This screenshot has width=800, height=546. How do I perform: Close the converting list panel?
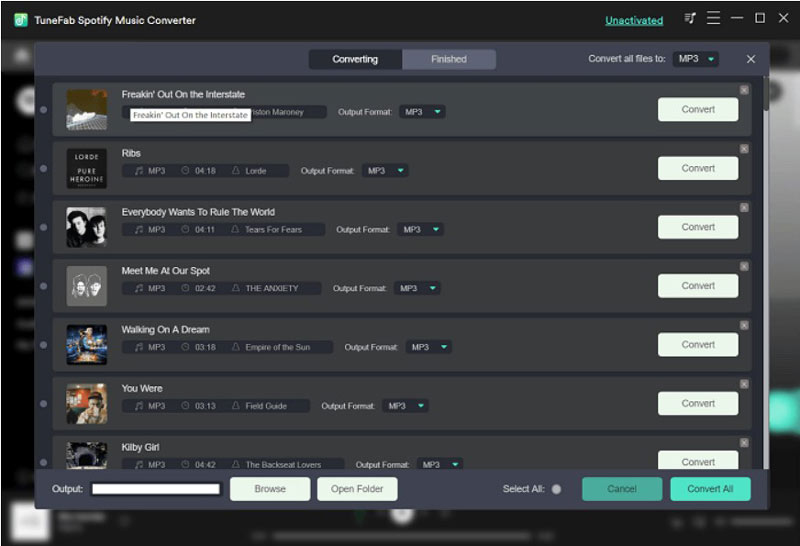[x=751, y=59]
